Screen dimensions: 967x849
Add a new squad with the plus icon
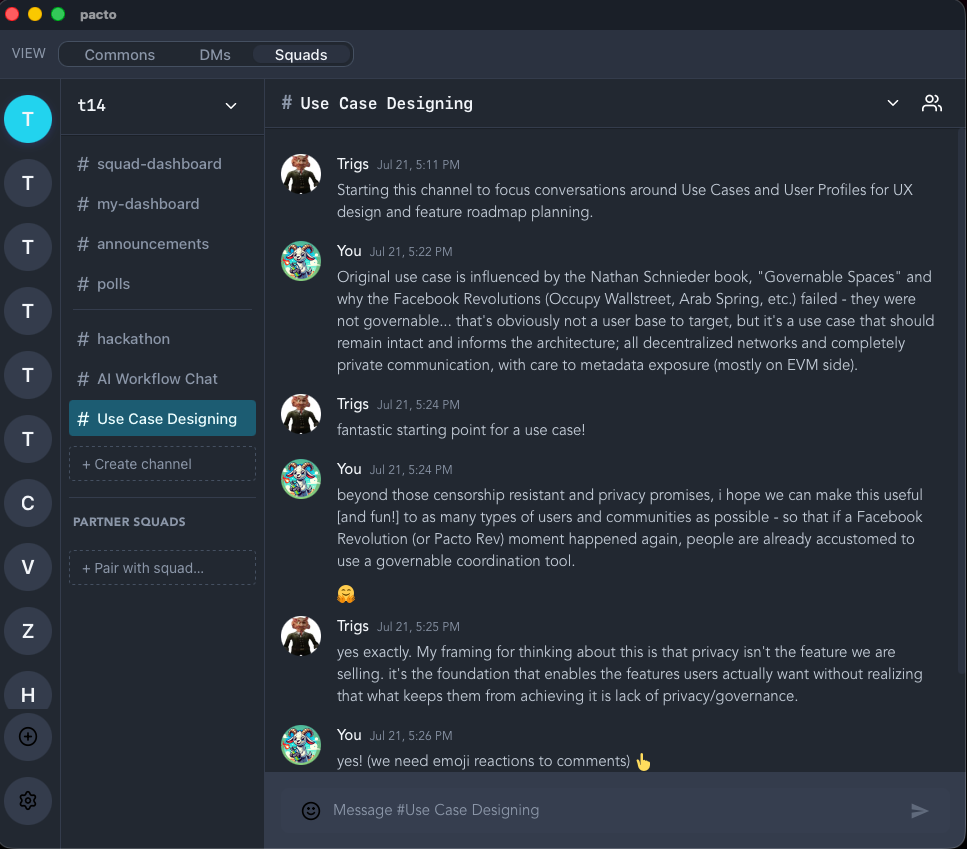pos(28,737)
